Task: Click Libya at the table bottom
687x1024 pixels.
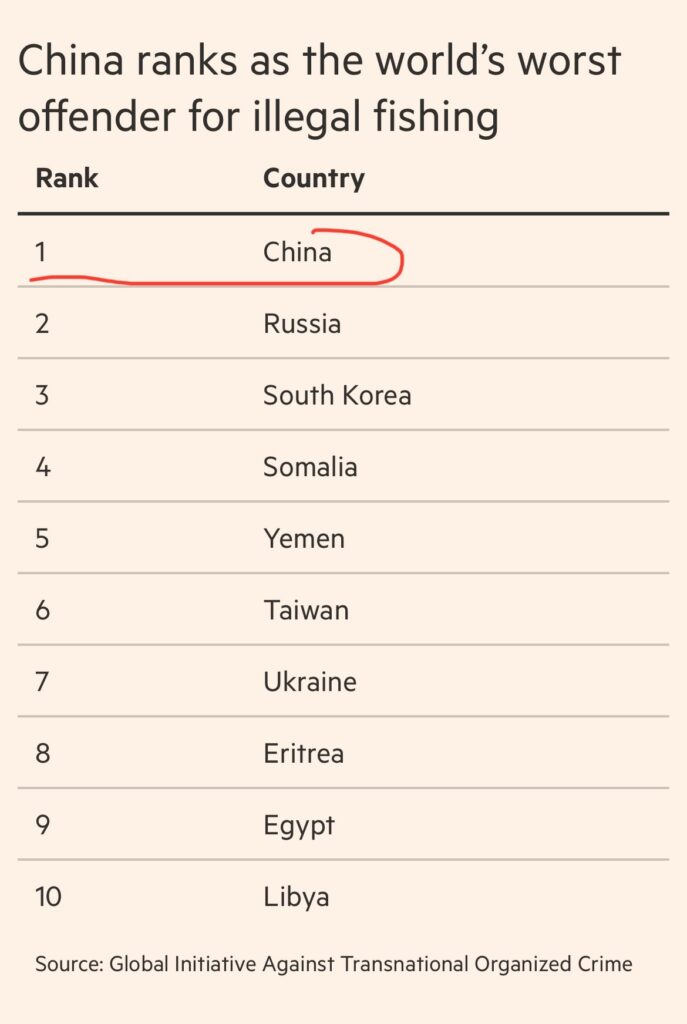Action: 296,897
